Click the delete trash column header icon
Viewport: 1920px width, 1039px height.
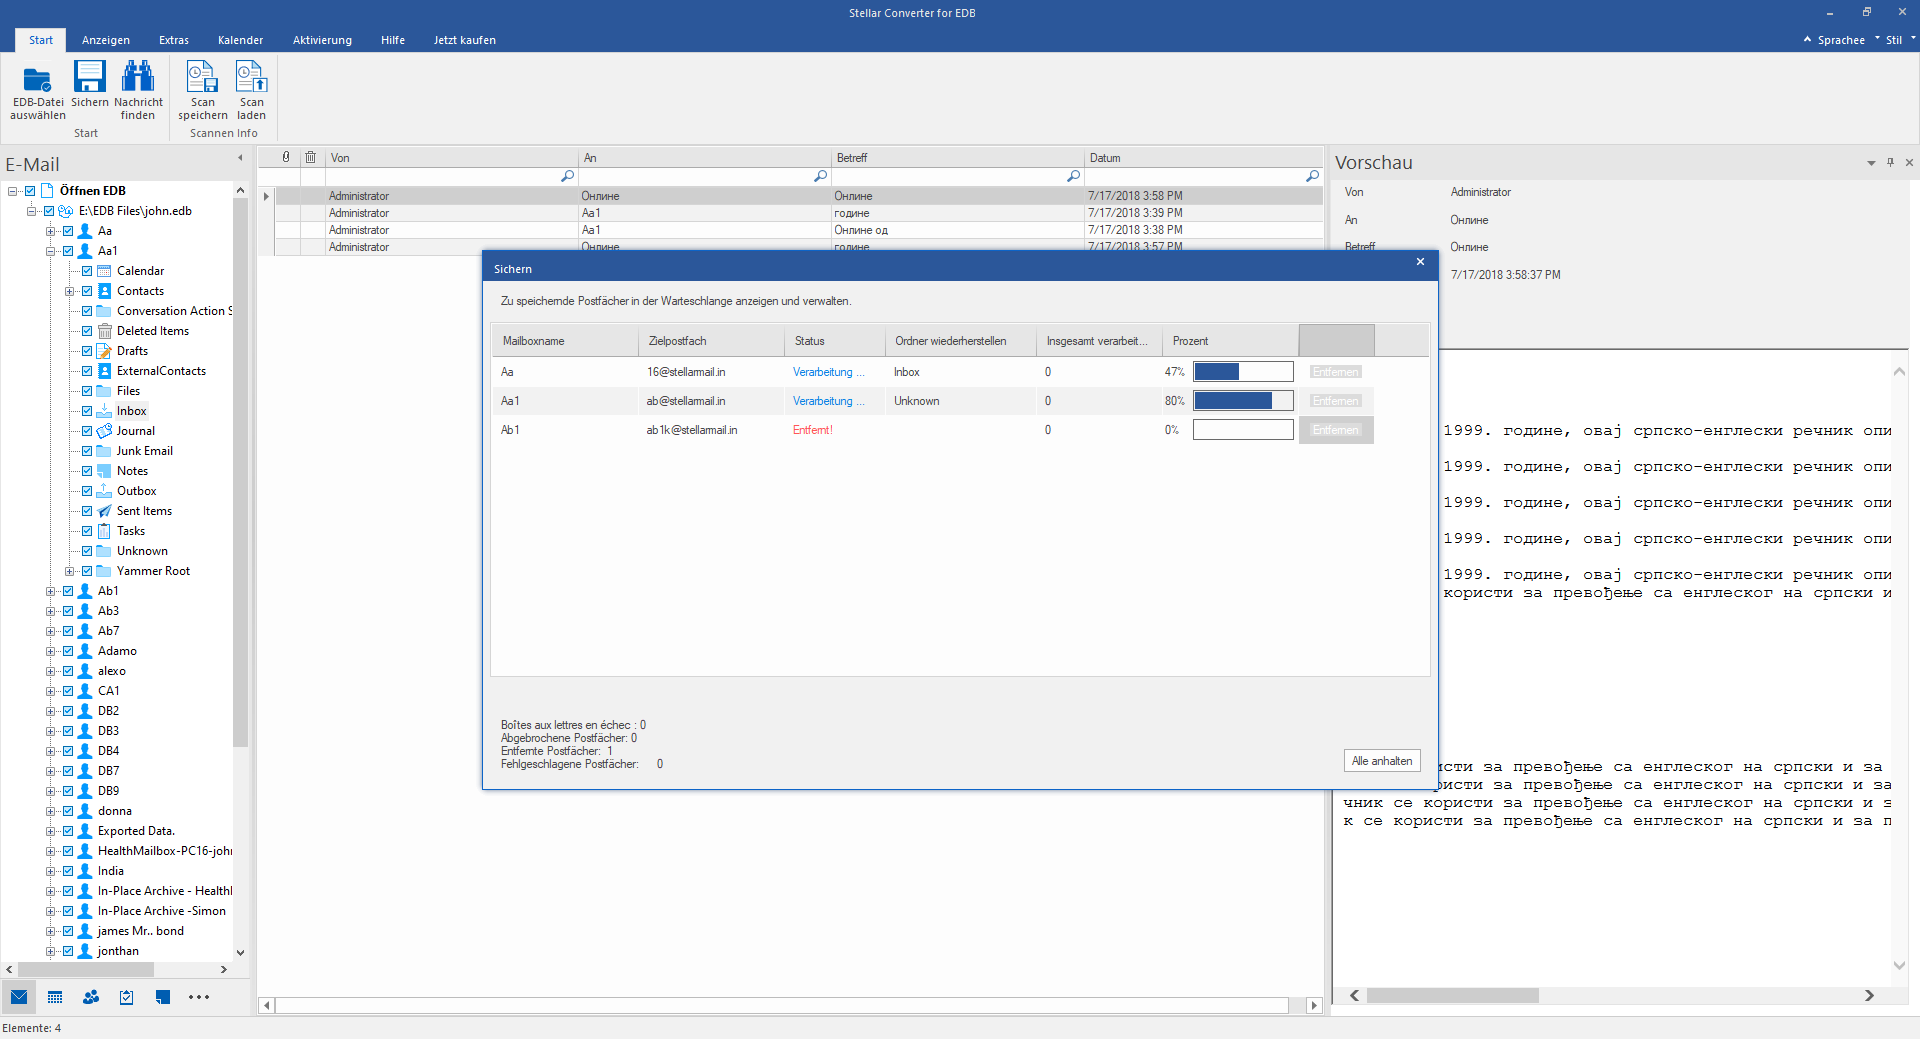[311, 157]
